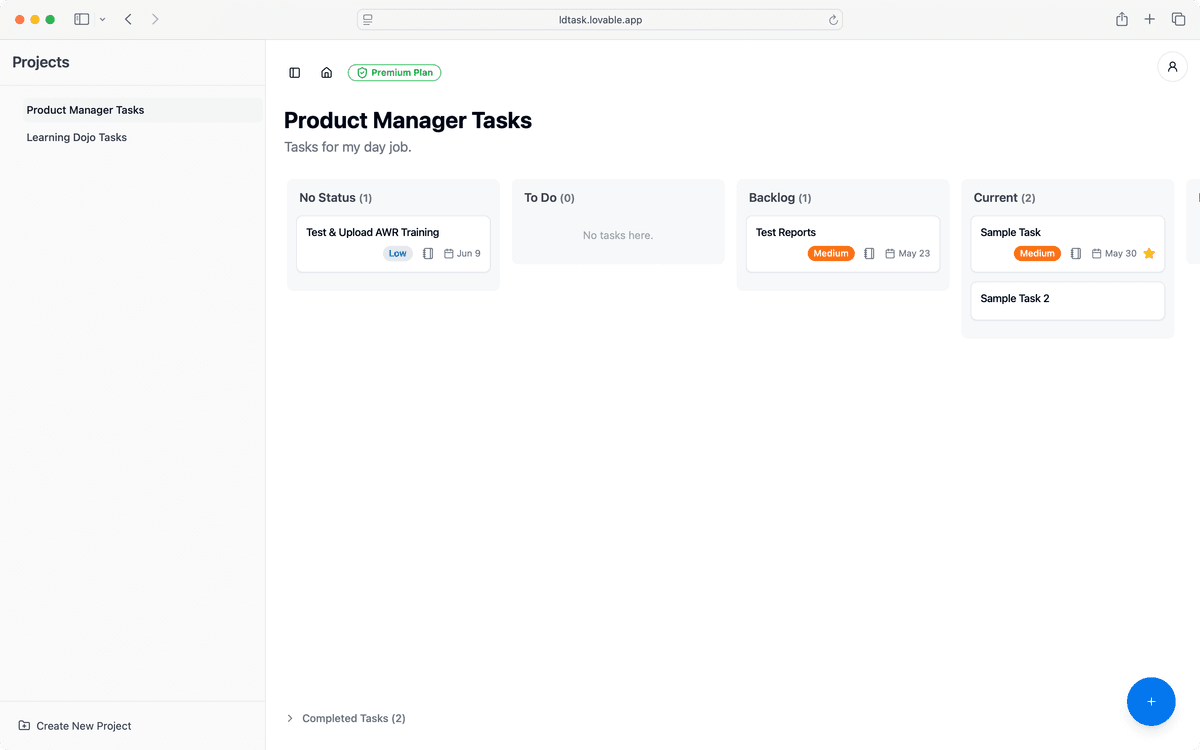Select Product Manager Tasks project
The image size is (1200, 750).
click(x=143, y=110)
